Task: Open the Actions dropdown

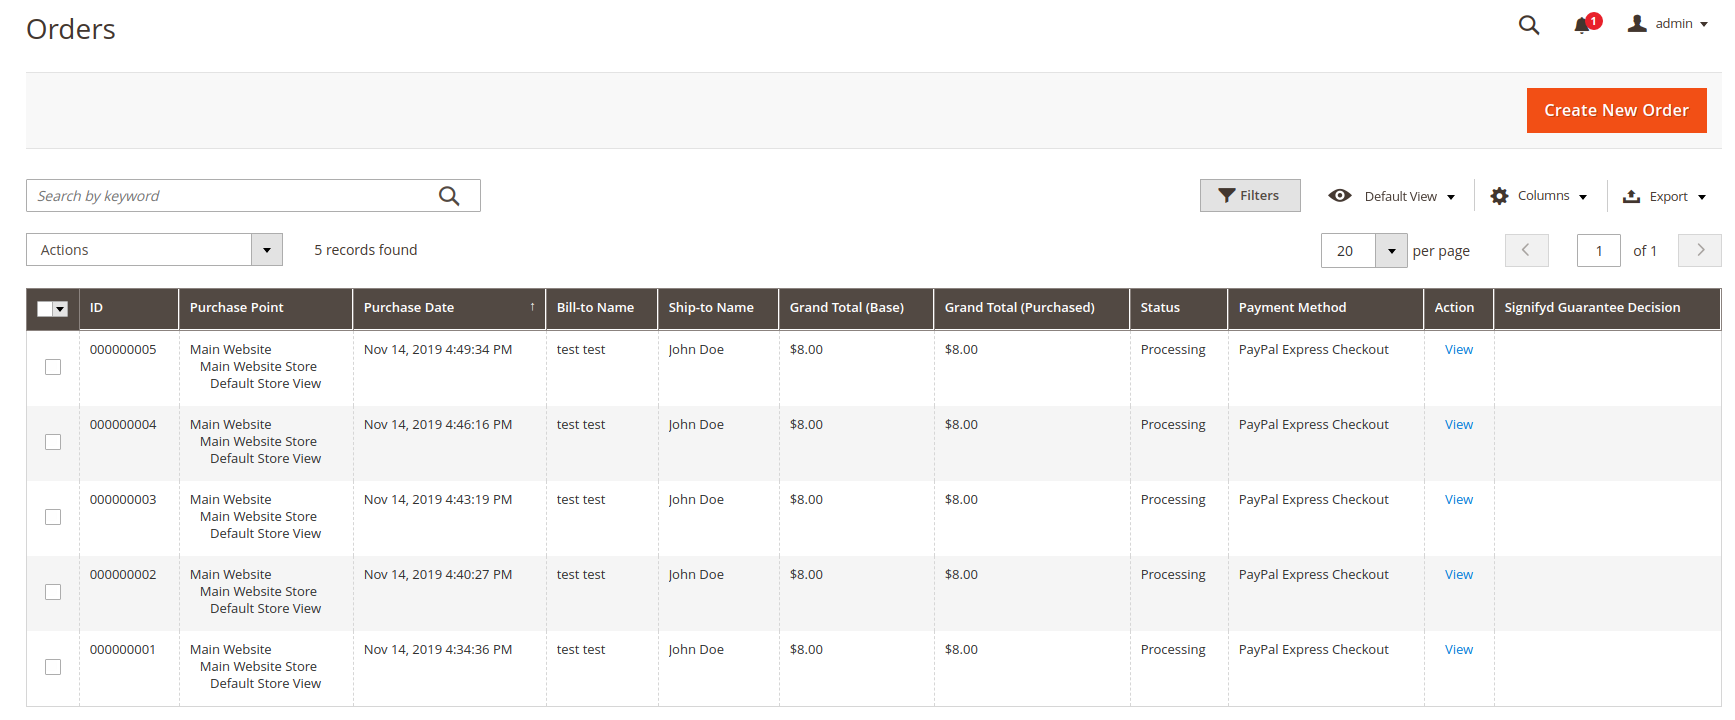Action: [x=154, y=250]
